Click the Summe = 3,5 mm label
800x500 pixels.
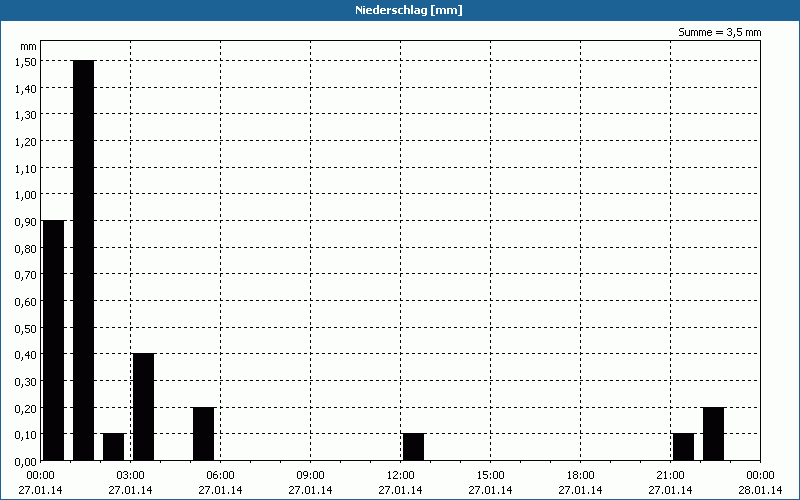click(719, 32)
